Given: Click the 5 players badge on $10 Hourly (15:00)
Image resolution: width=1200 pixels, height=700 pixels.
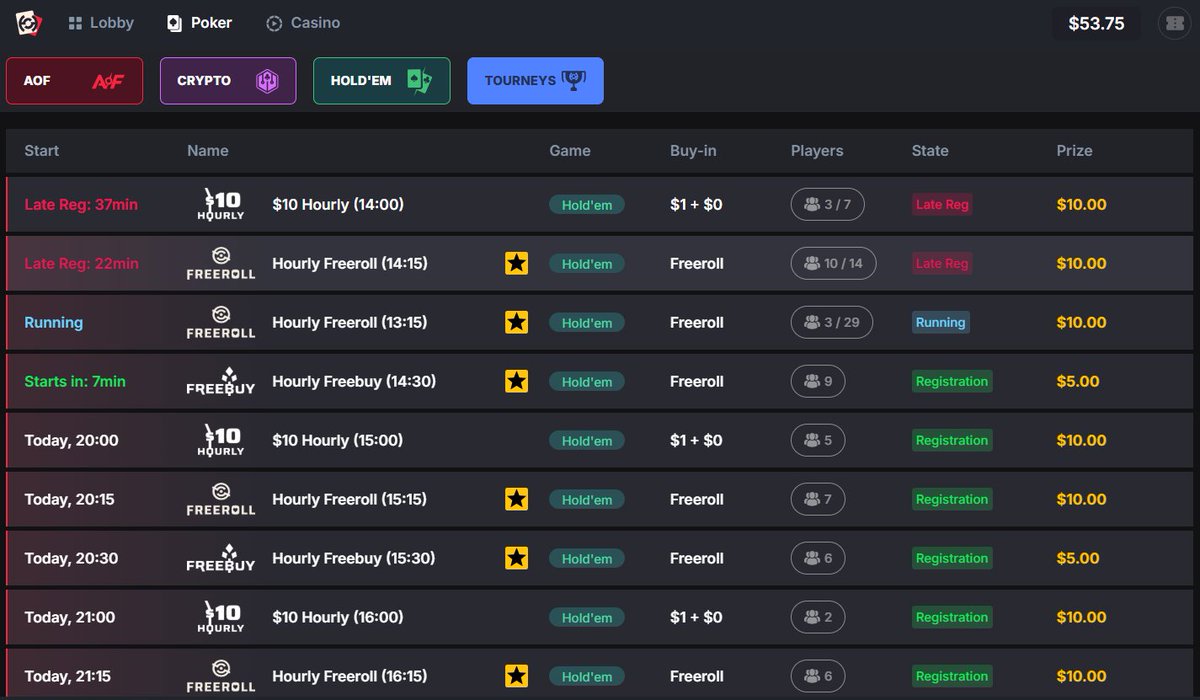Looking at the screenshot, I should (818, 441).
